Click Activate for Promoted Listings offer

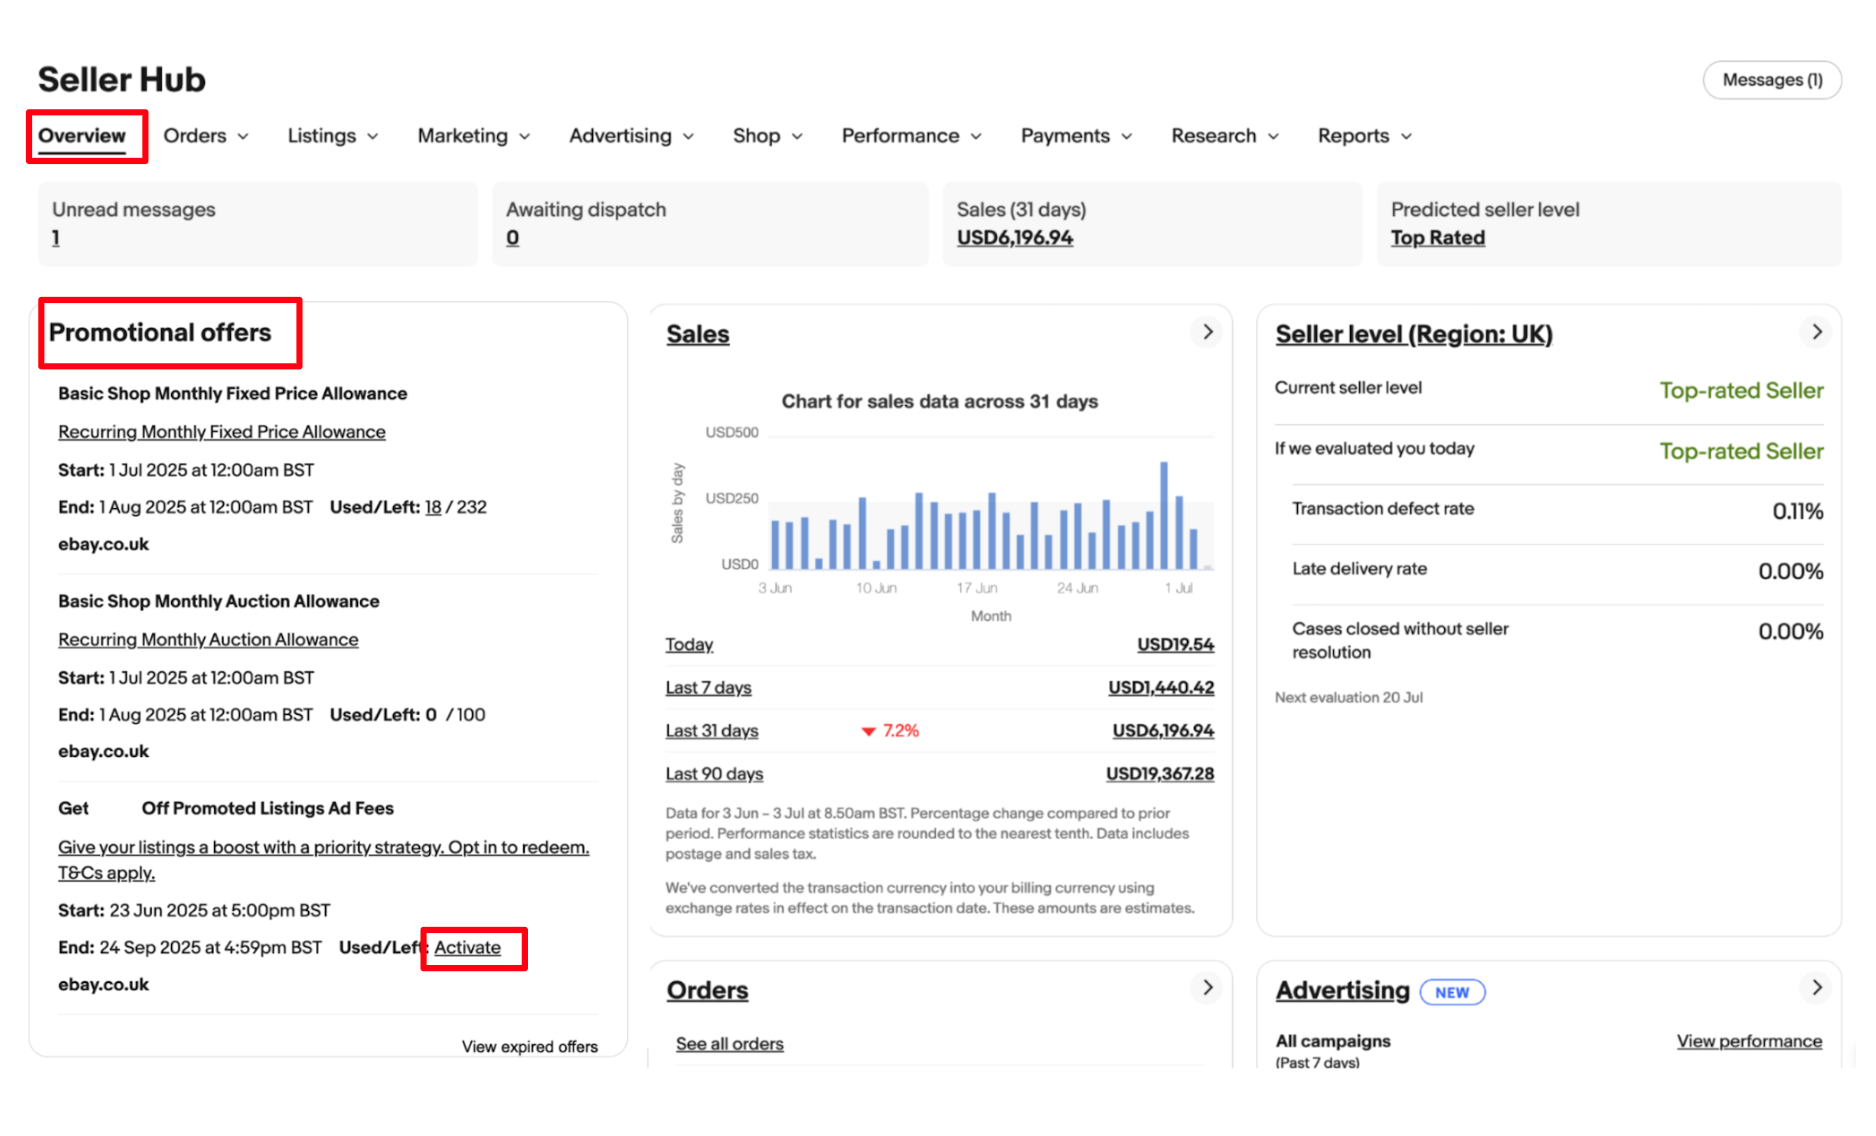tap(467, 948)
